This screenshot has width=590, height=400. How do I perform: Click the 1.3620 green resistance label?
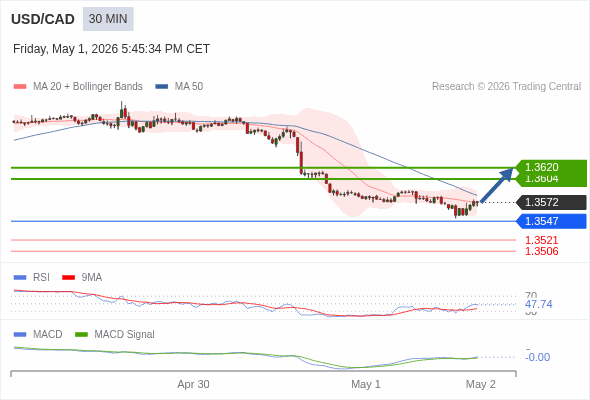click(x=551, y=167)
